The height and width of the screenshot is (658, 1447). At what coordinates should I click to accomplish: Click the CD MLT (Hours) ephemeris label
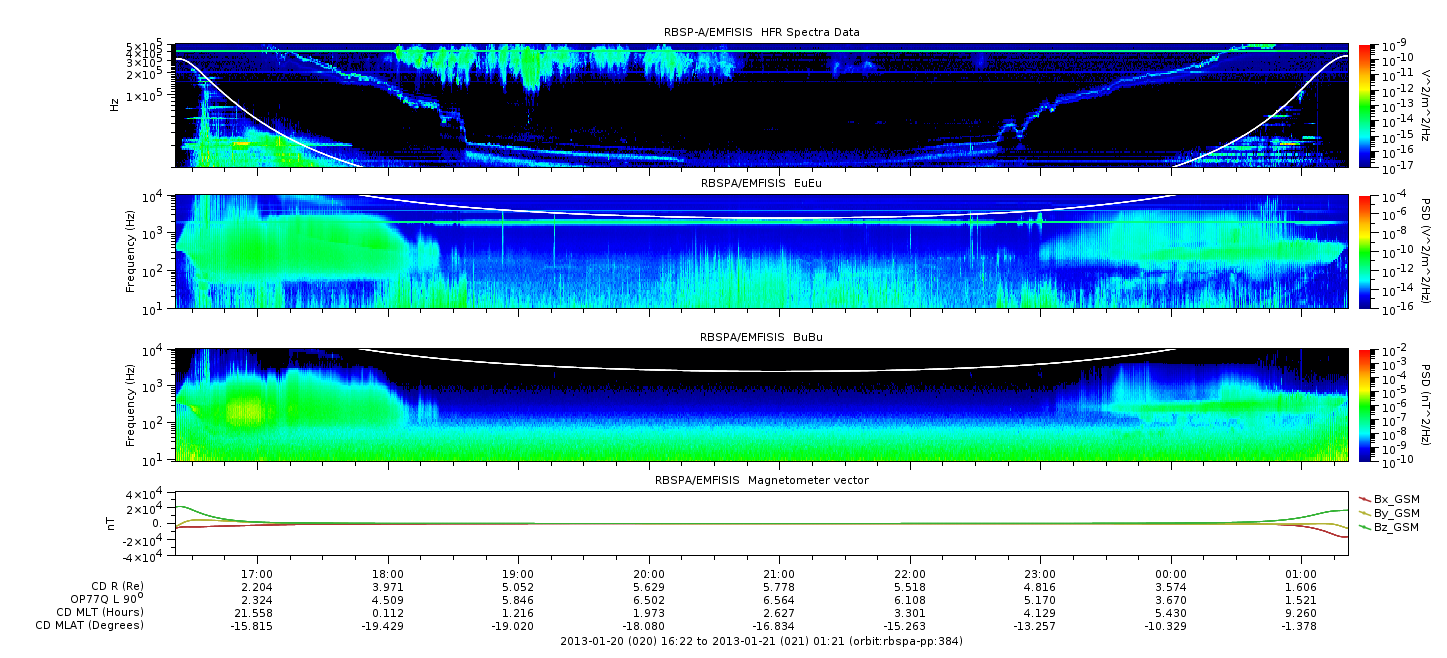100,612
